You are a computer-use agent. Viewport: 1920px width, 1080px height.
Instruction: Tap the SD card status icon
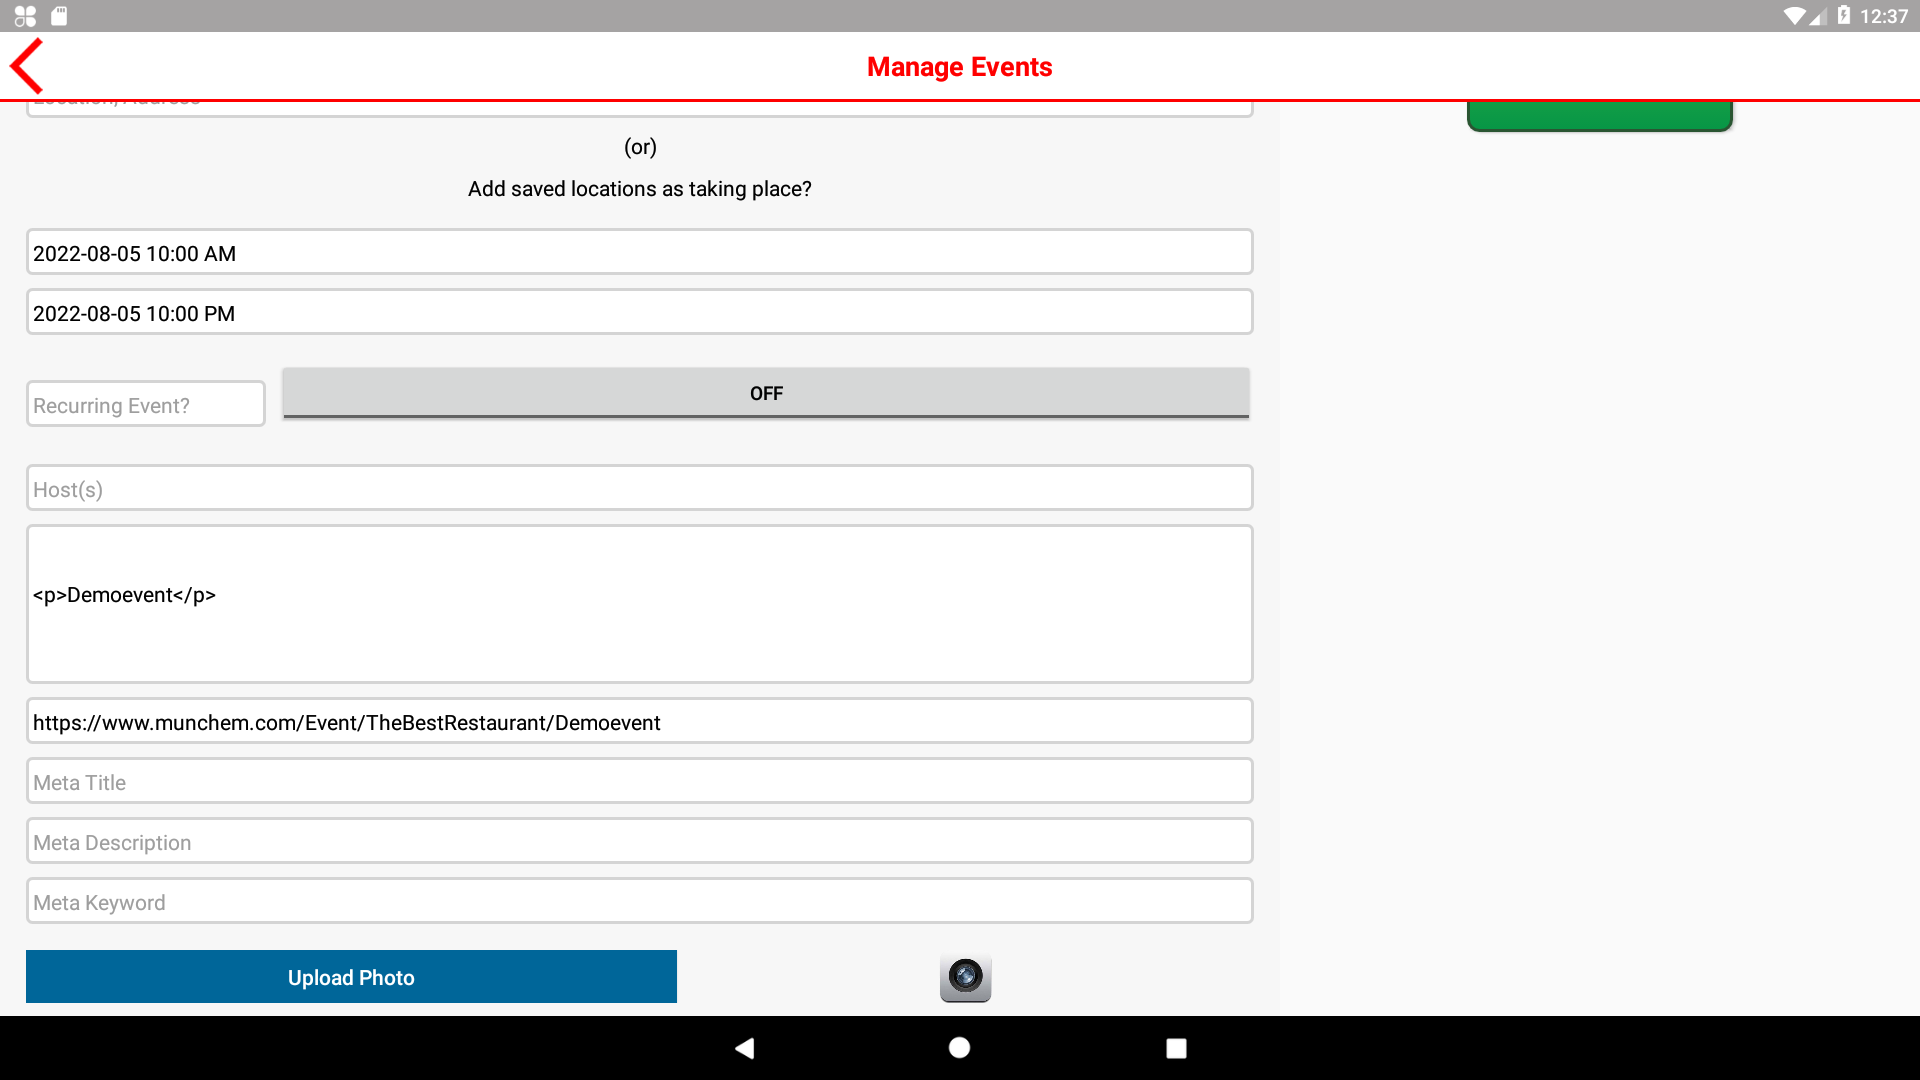(59, 16)
